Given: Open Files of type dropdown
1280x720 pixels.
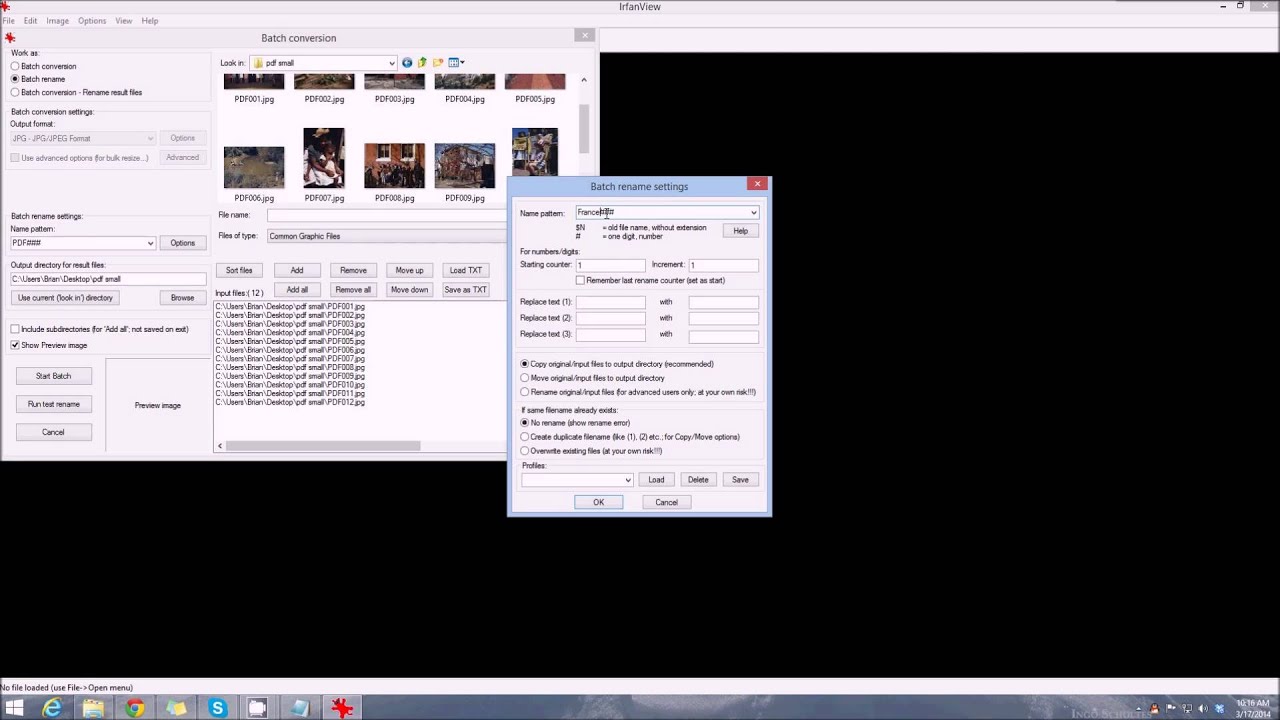Looking at the screenshot, I should (386, 236).
